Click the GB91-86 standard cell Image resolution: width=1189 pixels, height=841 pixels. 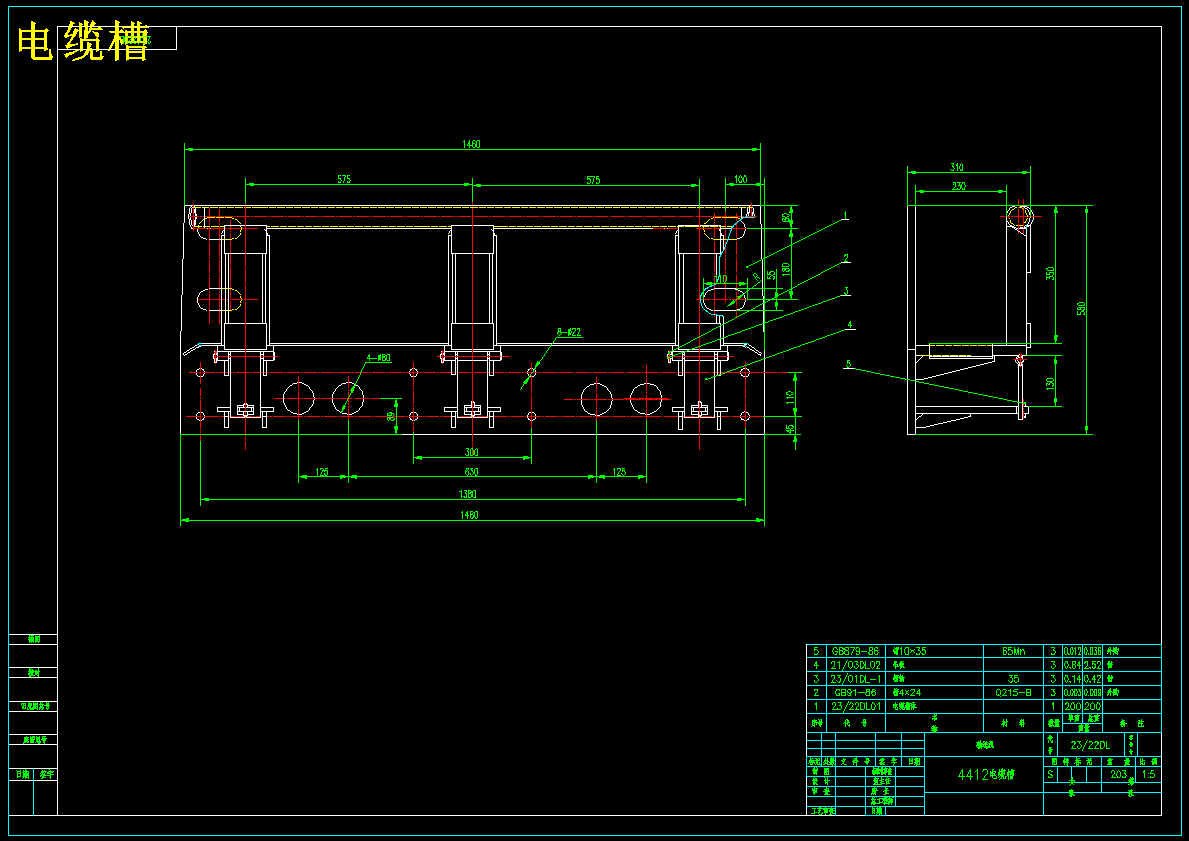[x=855, y=692]
